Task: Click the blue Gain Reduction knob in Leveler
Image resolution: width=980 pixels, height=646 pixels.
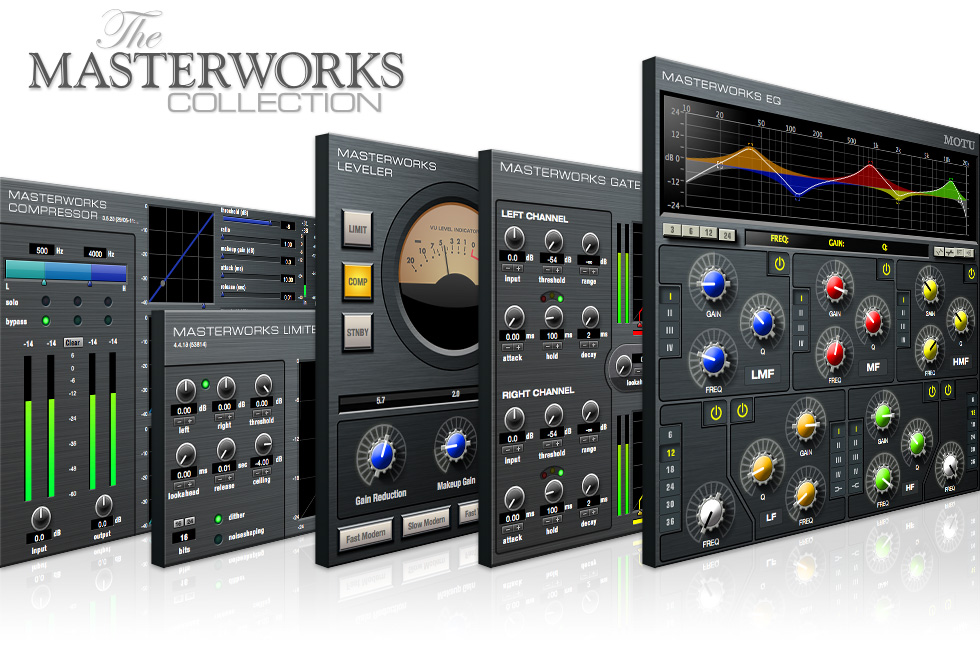Action: click(381, 455)
